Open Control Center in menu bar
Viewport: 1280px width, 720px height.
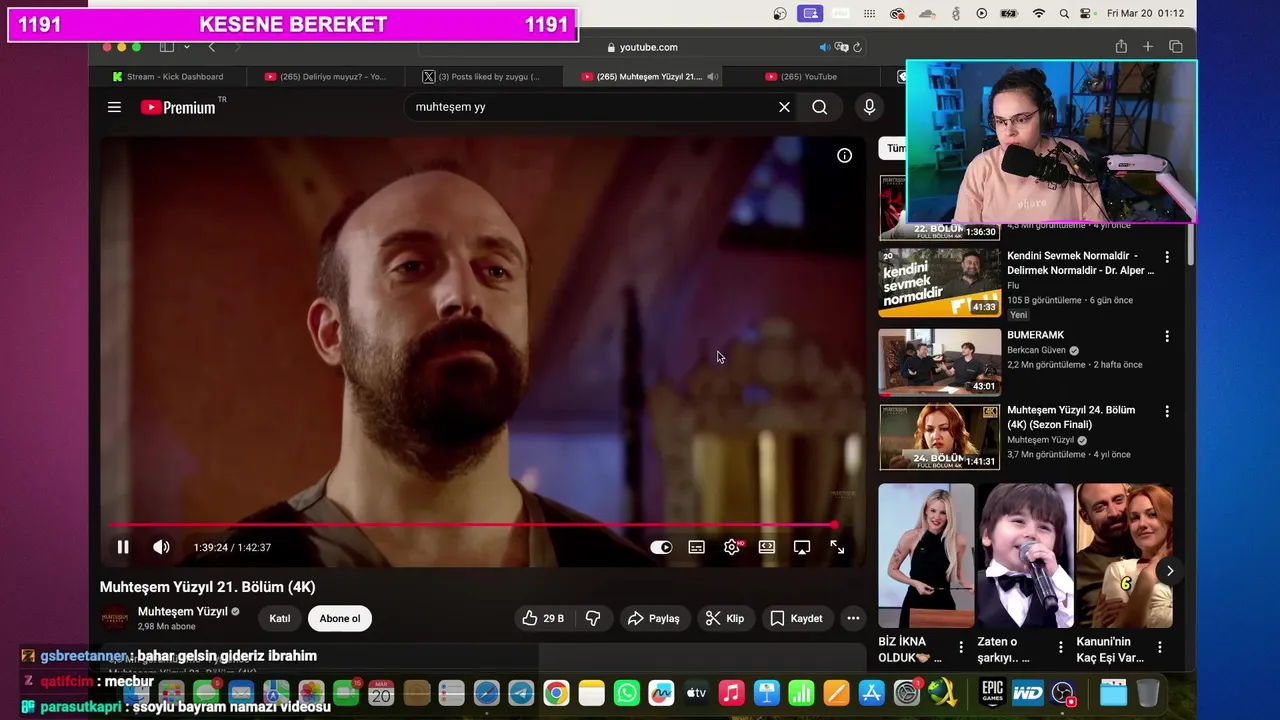(x=1086, y=13)
